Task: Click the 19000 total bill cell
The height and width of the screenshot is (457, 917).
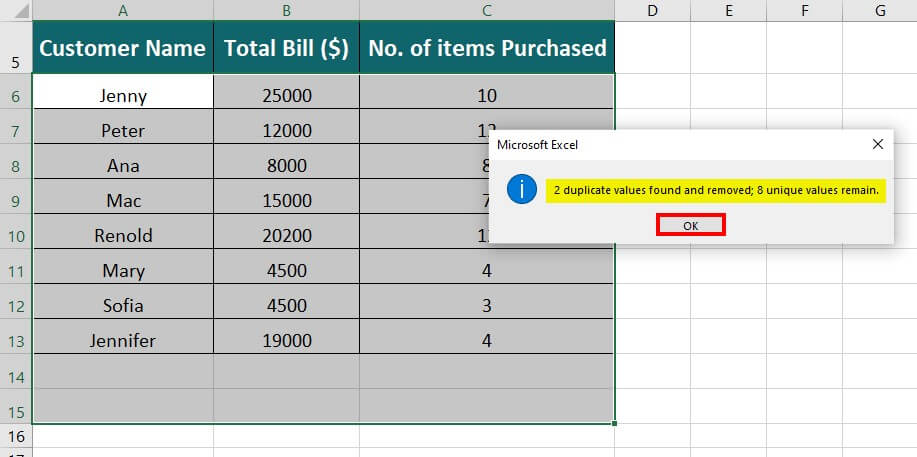Action: point(287,337)
